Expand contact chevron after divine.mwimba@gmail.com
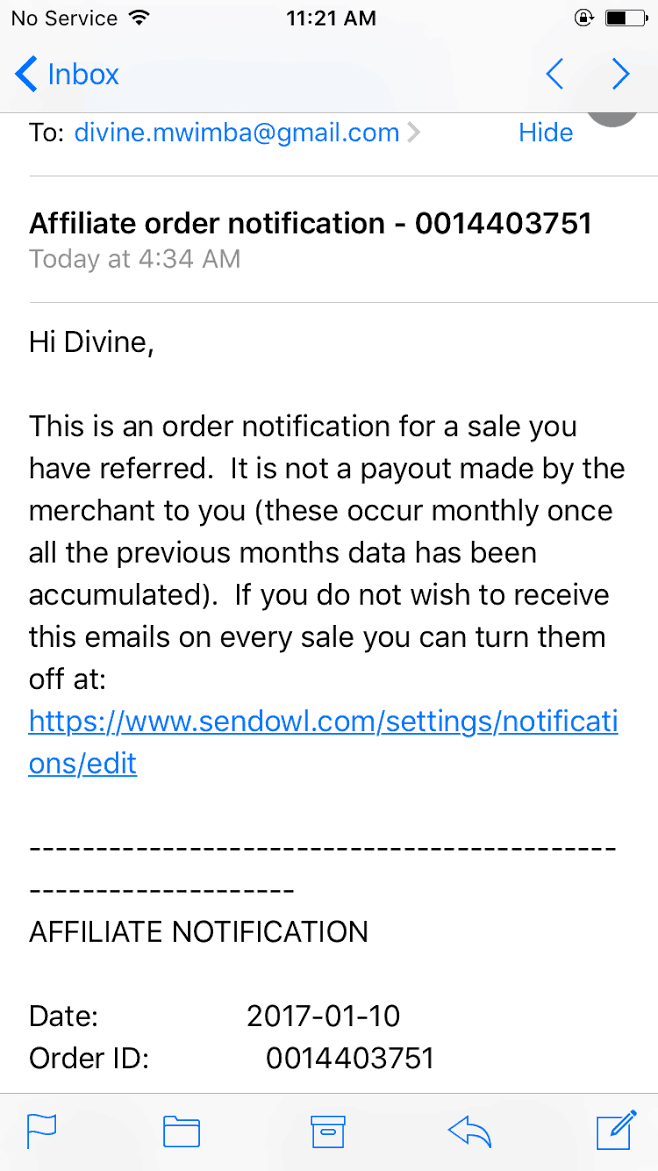 tap(413, 134)
